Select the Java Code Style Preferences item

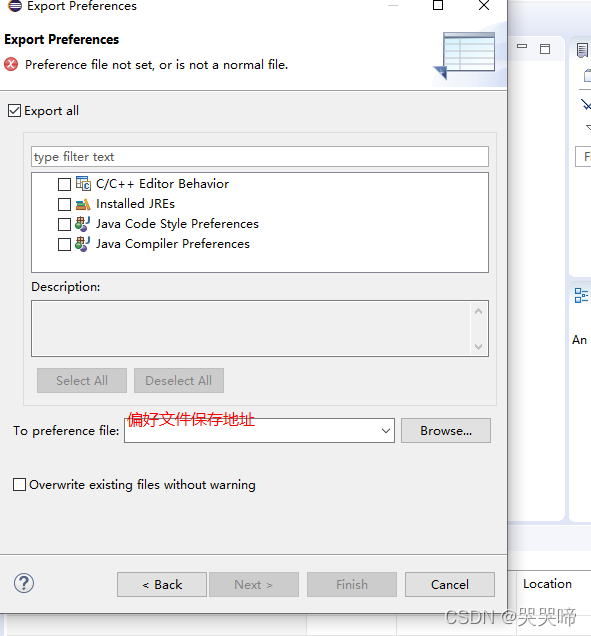coord(177,224)
